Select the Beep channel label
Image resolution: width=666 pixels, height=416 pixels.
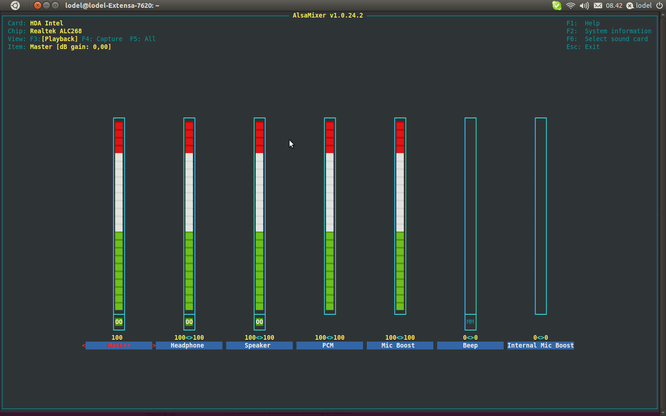point(470,345)
